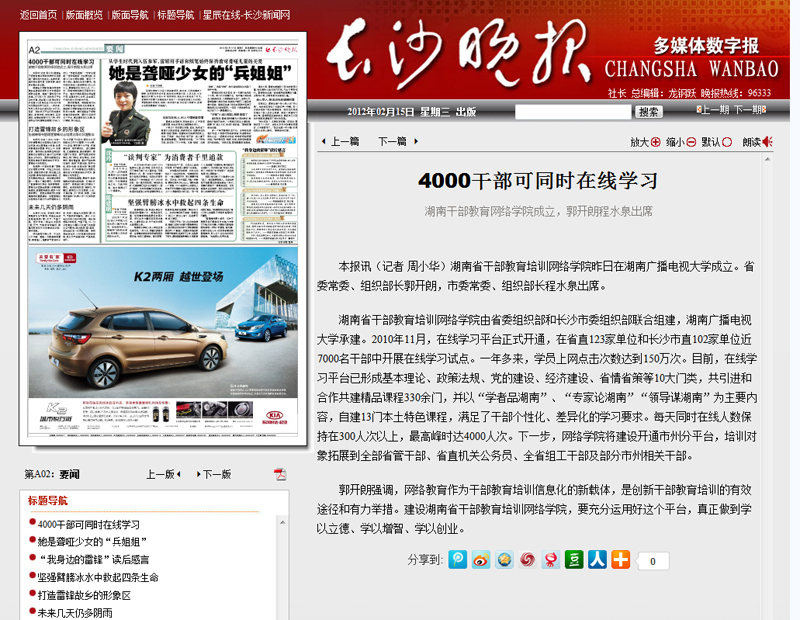Shrink article text with 缩小 minus icon
800x620 pixels.
pyautogui.click(x=691, y=142)
